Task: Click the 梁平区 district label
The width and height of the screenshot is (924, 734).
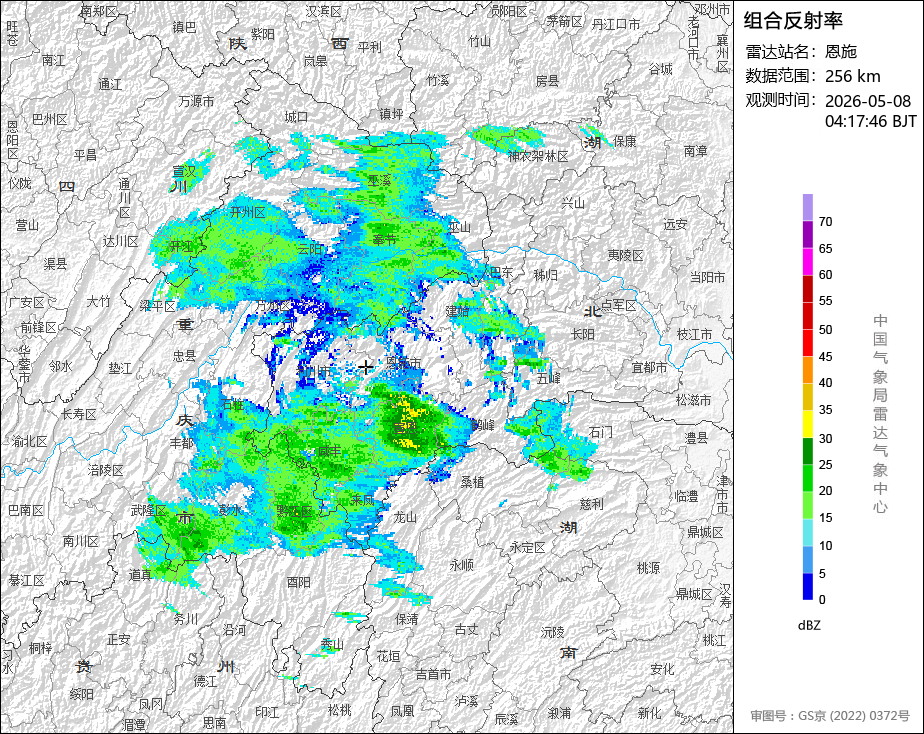Action: point(157,306)
